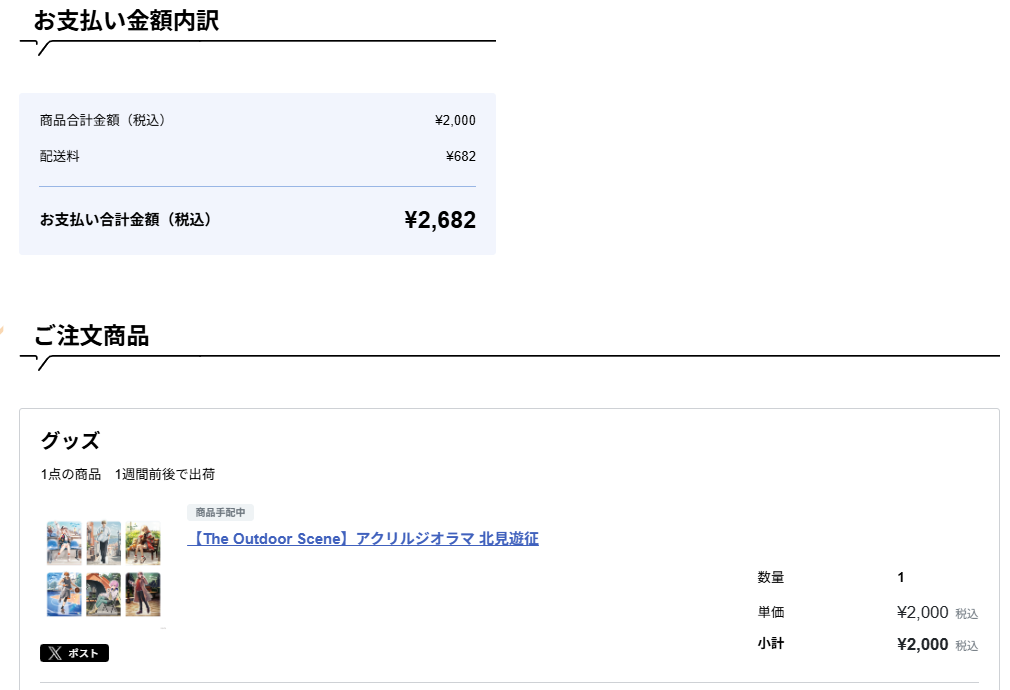Select the top-right character image in thumbnail
This screenshot has width=1010, height=690.
coord(143,543)
